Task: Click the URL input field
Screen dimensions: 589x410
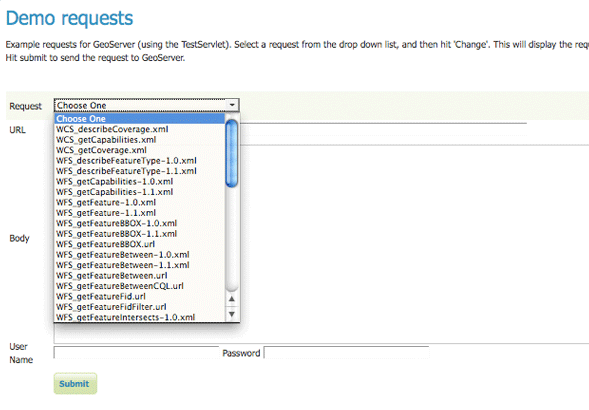Action: coord(383,130)
